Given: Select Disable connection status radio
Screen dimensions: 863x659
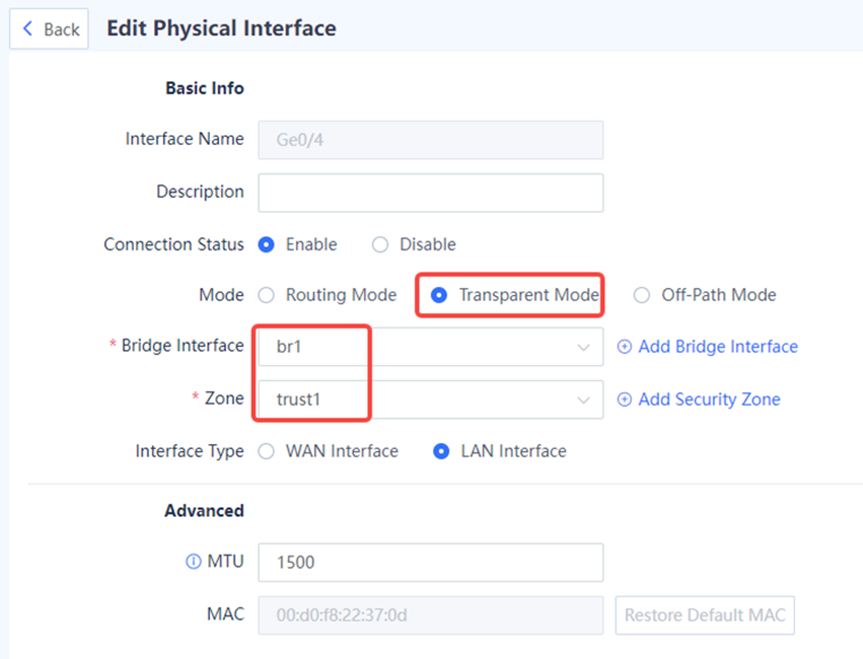Looking at the screenshot, I should (x=380, y=244).
